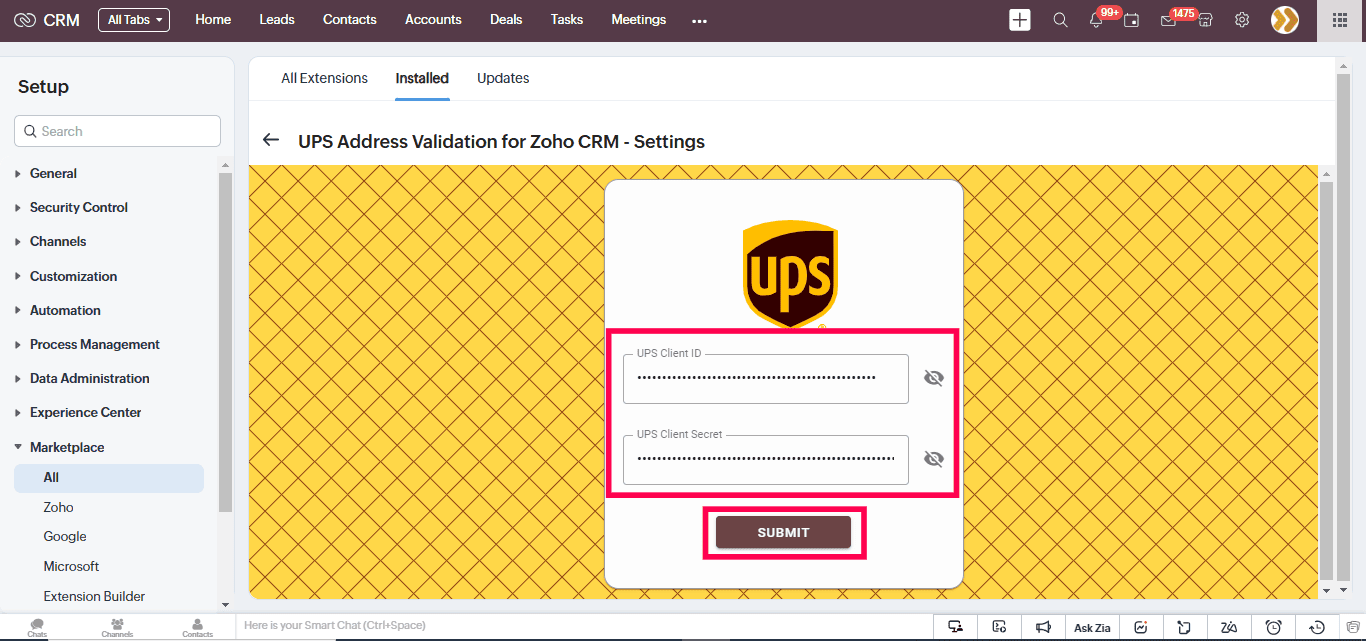Open Contacts in the bottom bar
The image size is (1366, 641).
(197, 628)
